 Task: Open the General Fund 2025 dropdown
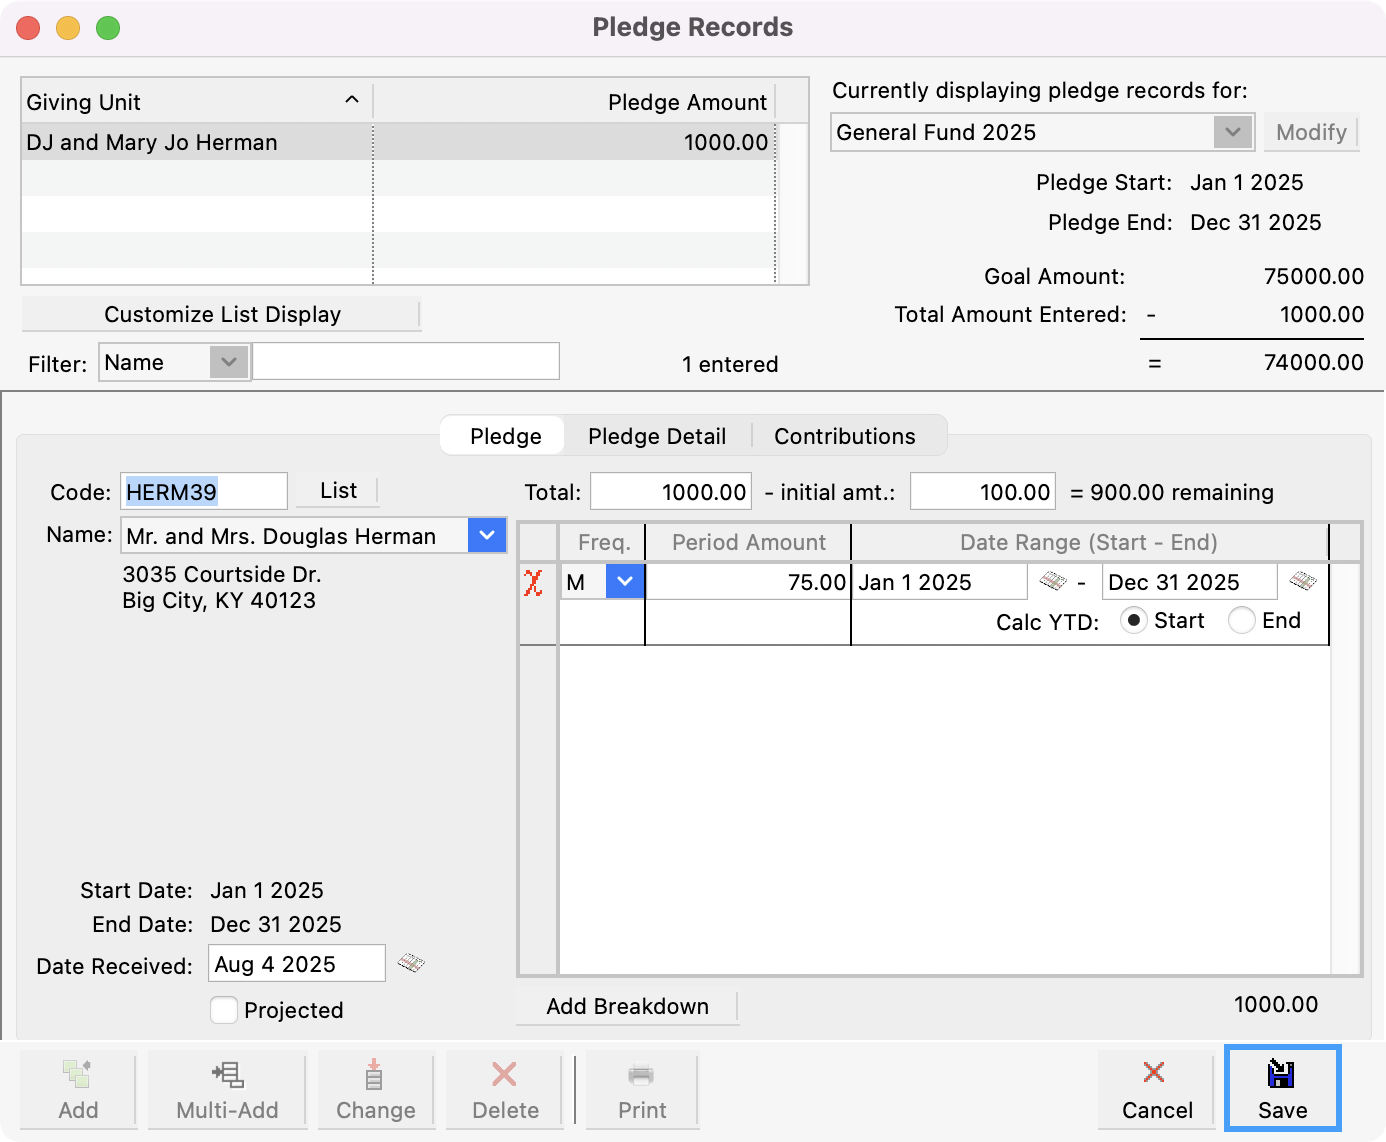click(x=1234, y=131)
